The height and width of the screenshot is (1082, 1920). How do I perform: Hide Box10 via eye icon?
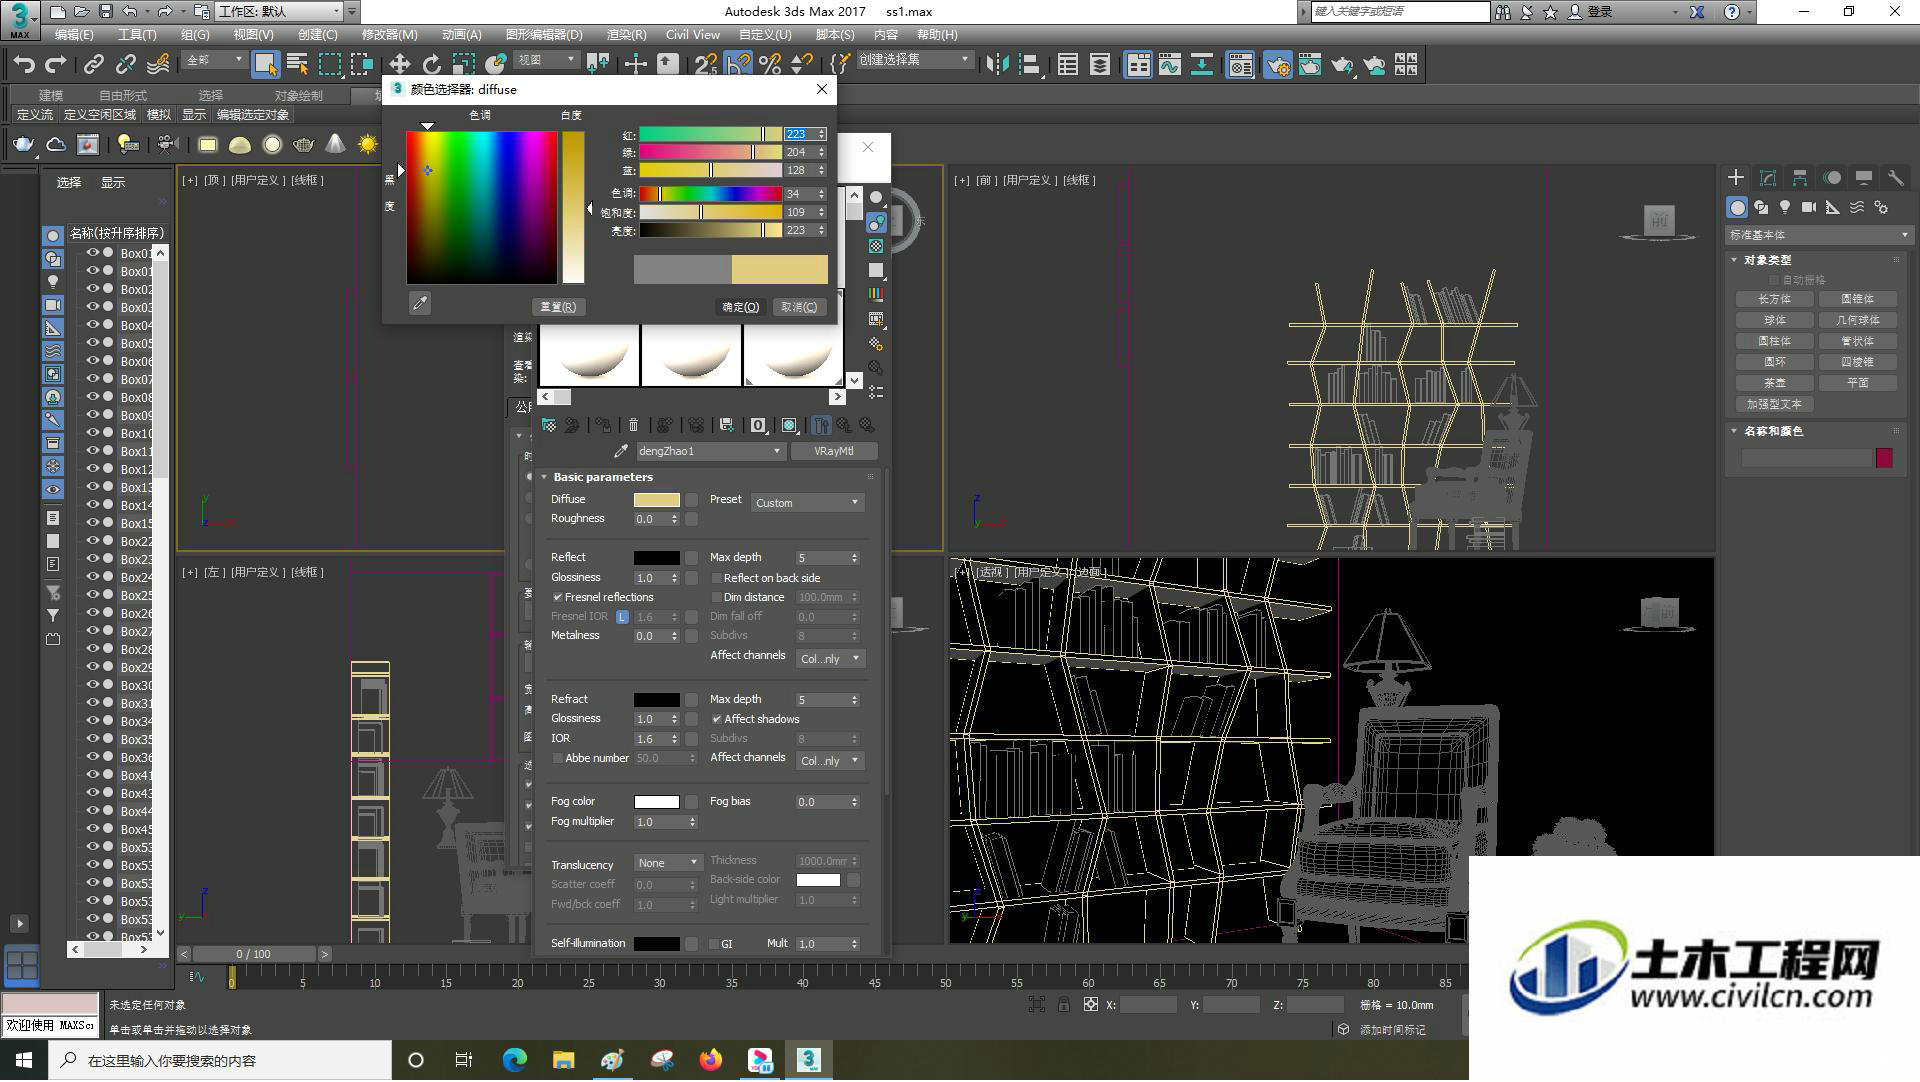[x=93, y=433]
